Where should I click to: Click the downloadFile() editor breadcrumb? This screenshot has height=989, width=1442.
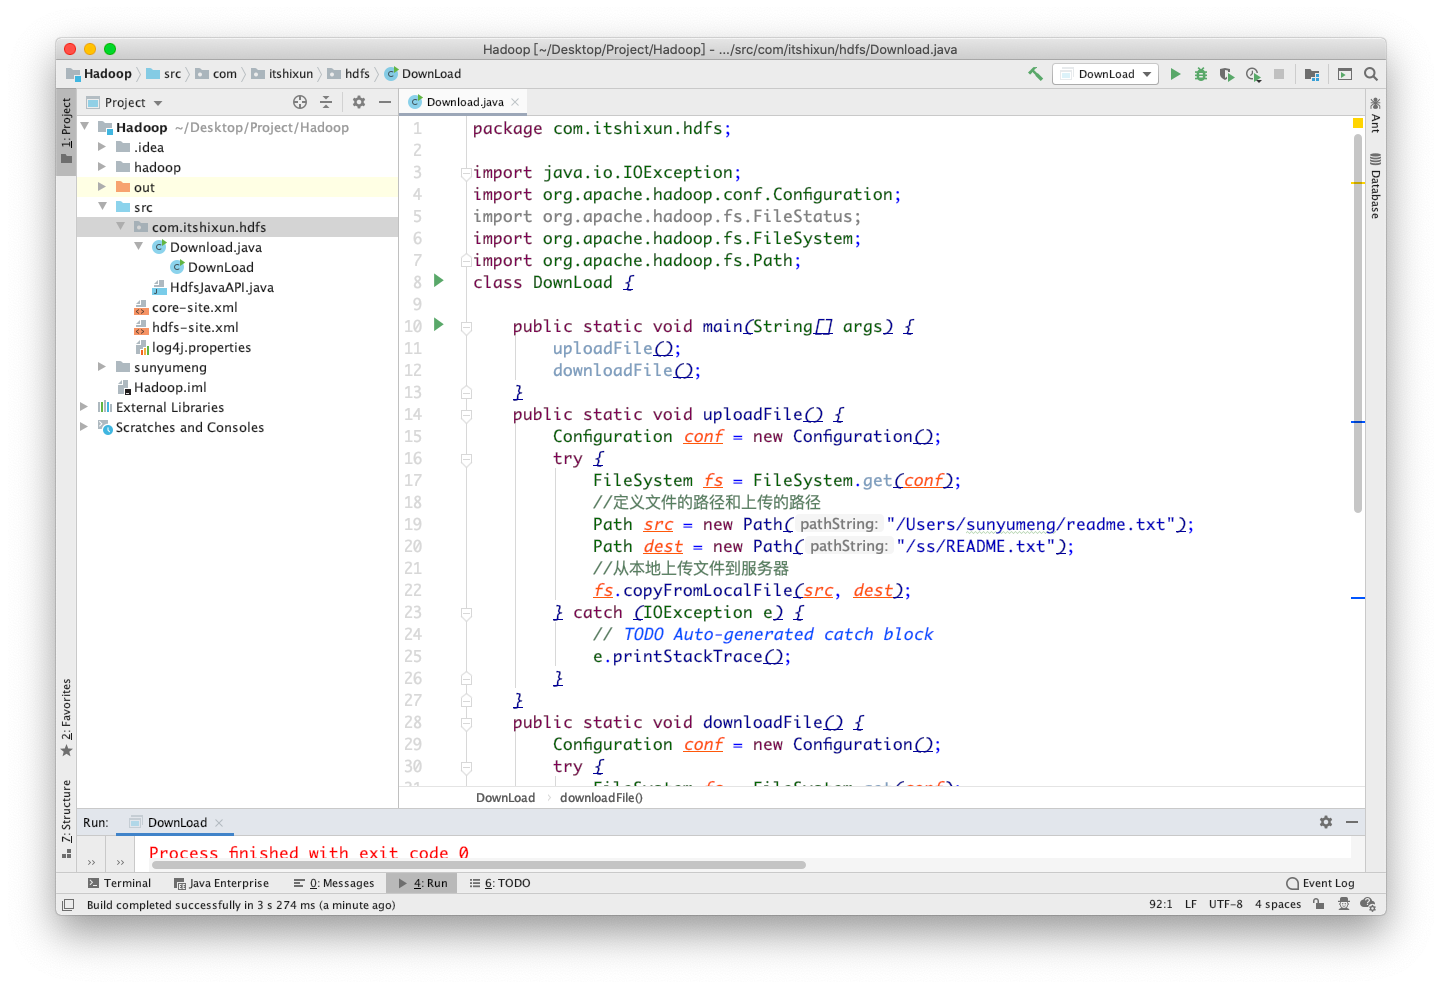601,797
